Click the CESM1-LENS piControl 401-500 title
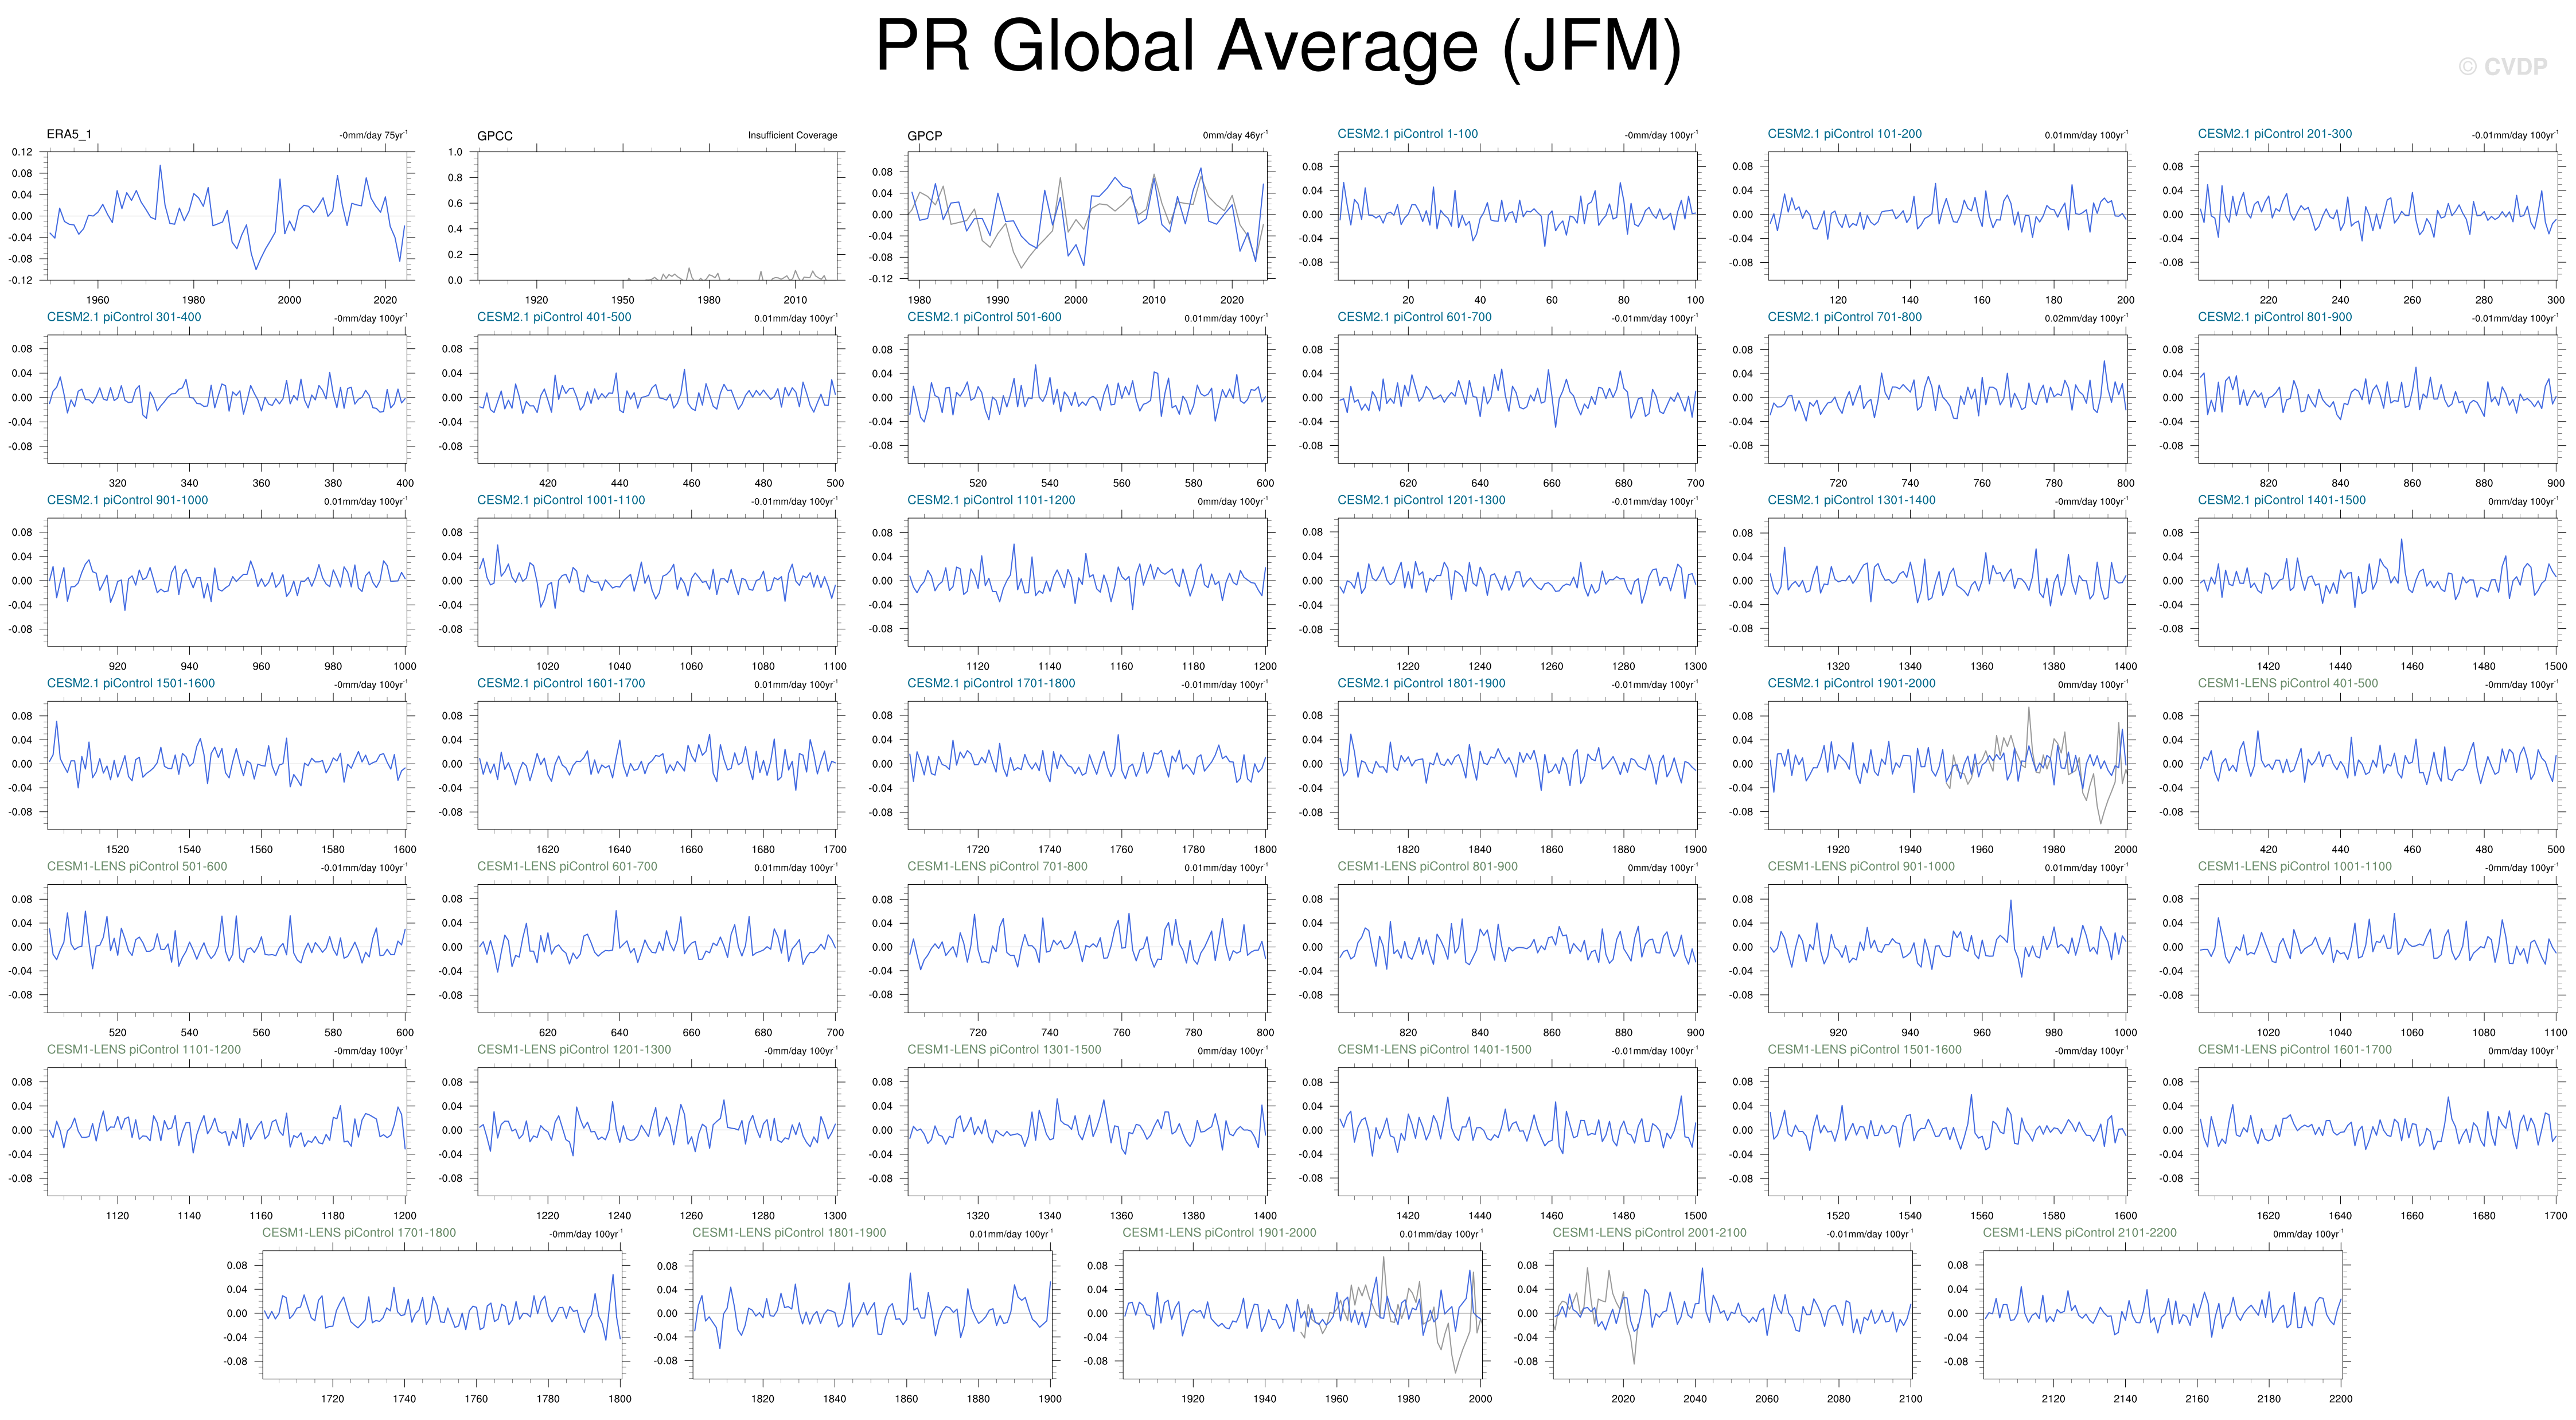Image resolution: width=2576 pixels, height=1420 pixels. pos(2287,683)
